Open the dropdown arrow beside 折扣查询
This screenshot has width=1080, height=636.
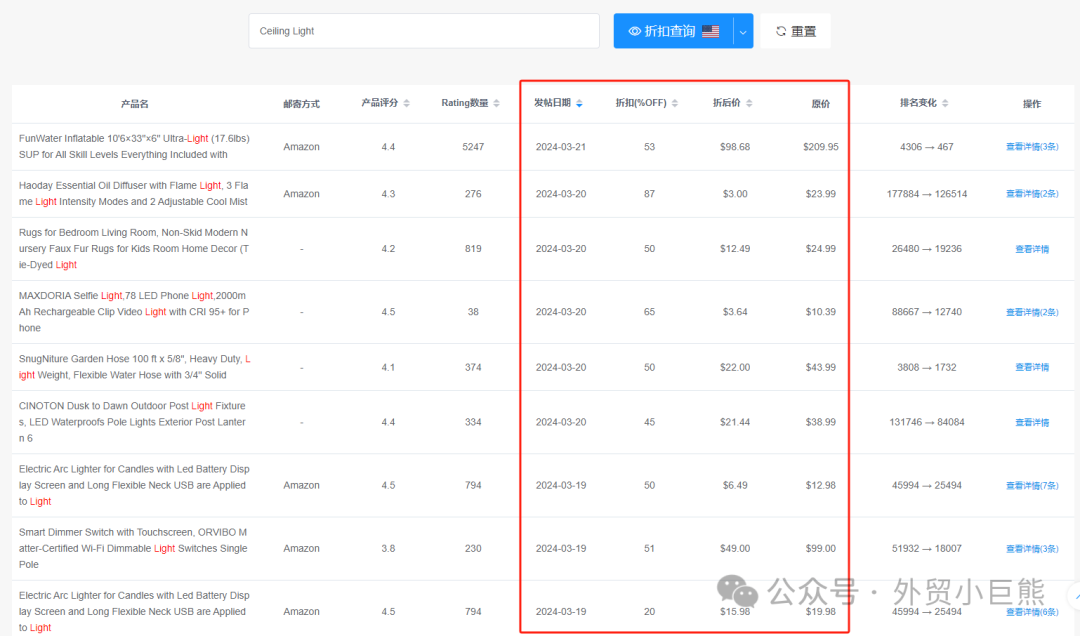(x=743, y=32)
